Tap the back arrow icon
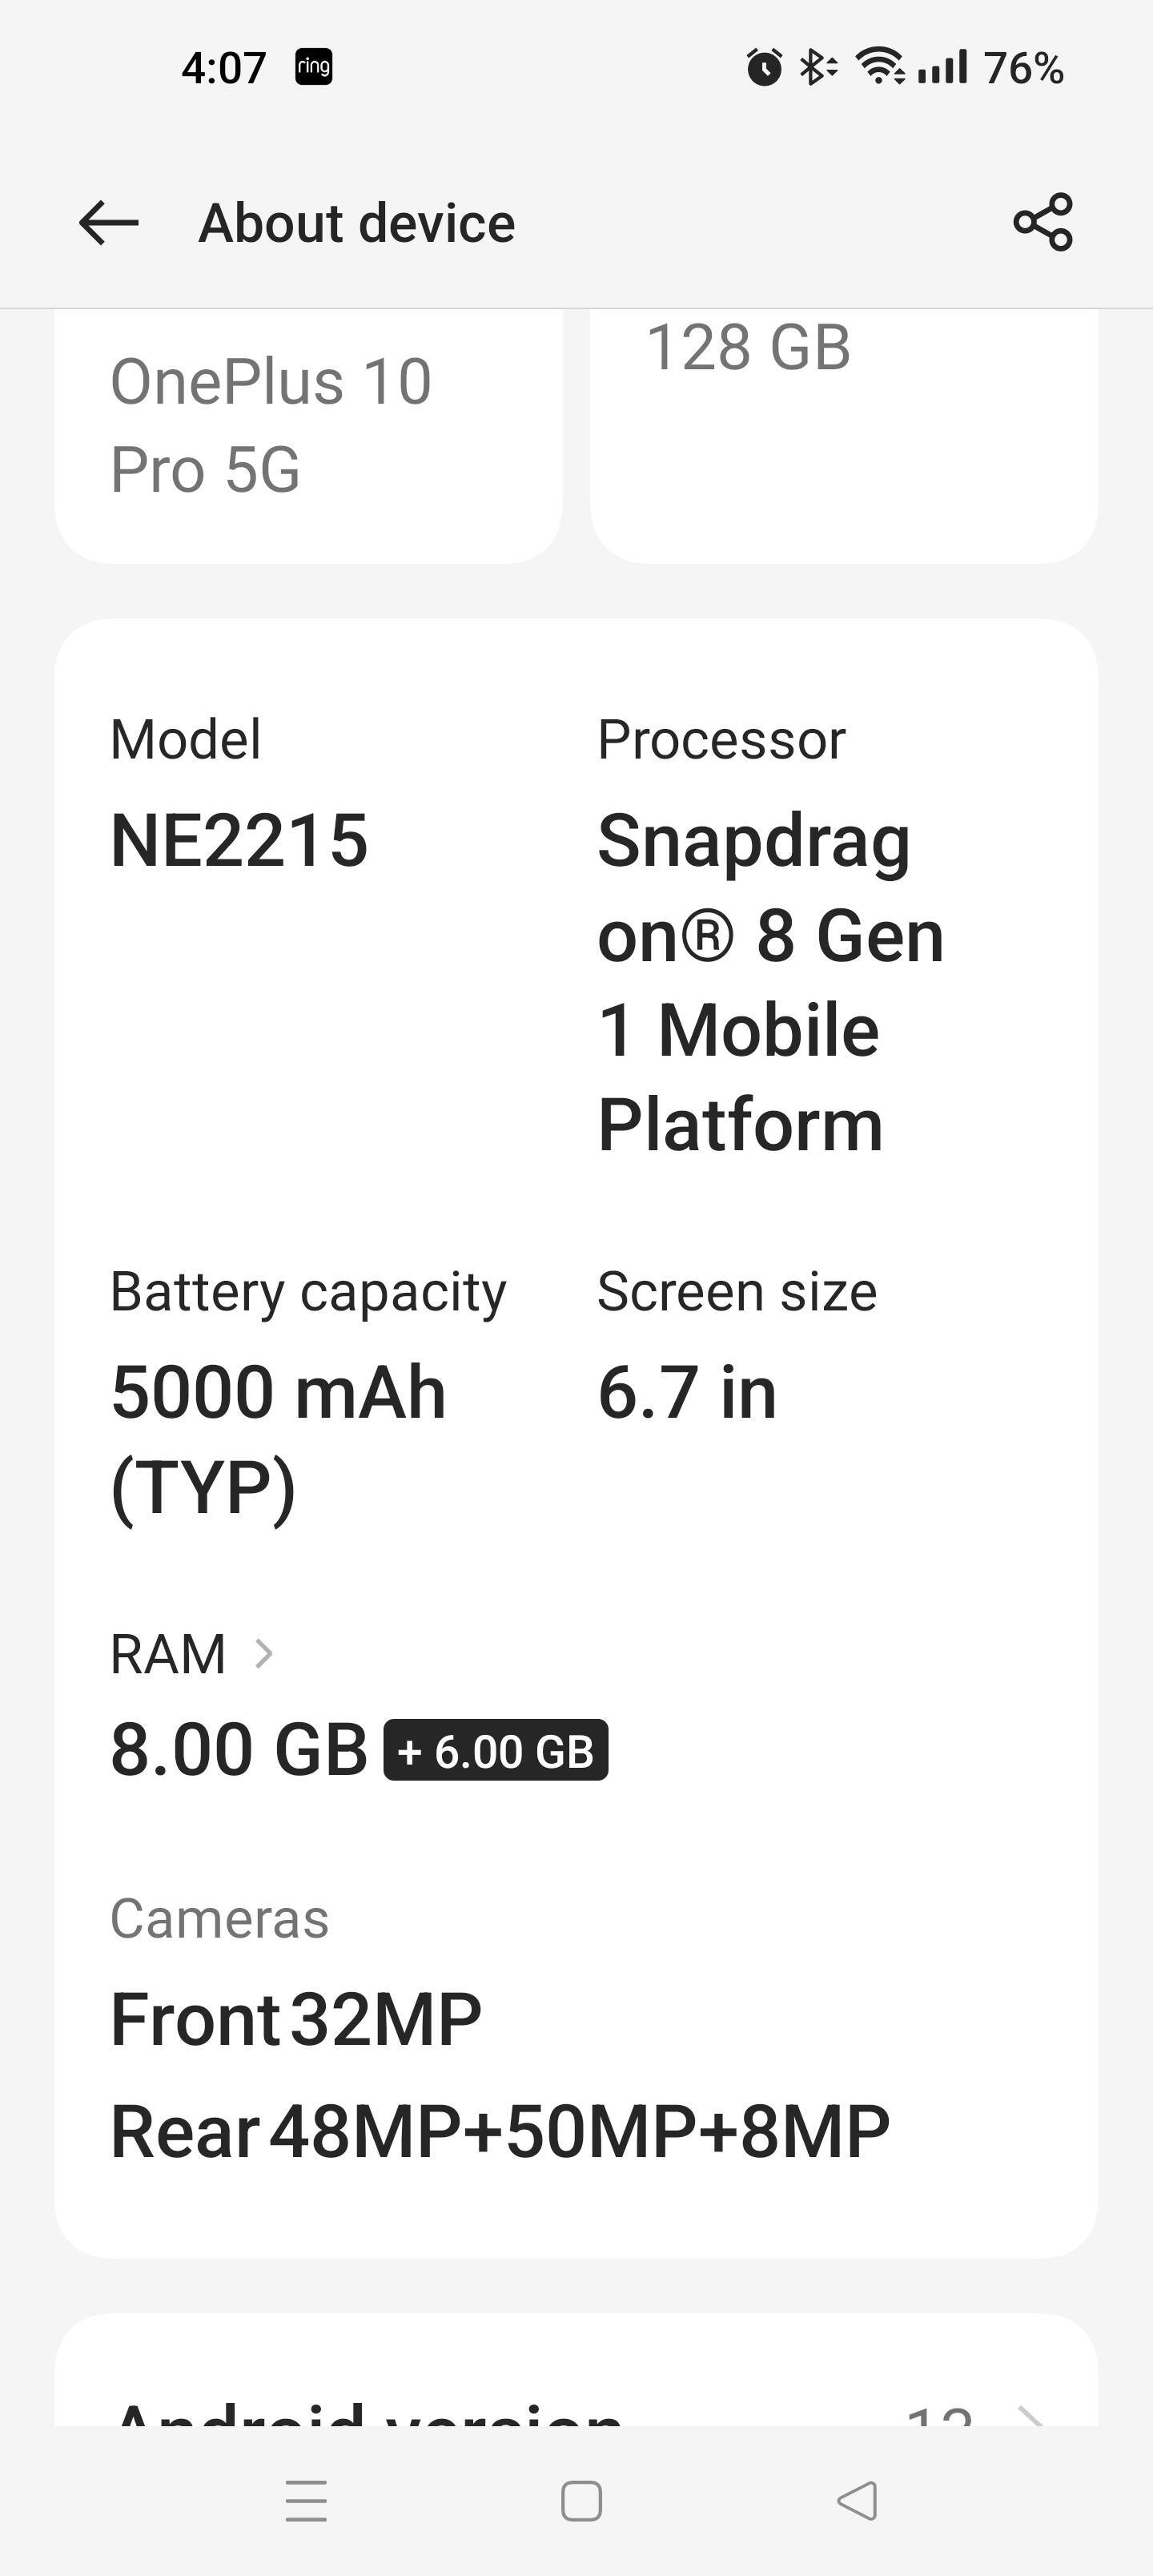This screenshot has width=1153, height=2576. point(108,222)
